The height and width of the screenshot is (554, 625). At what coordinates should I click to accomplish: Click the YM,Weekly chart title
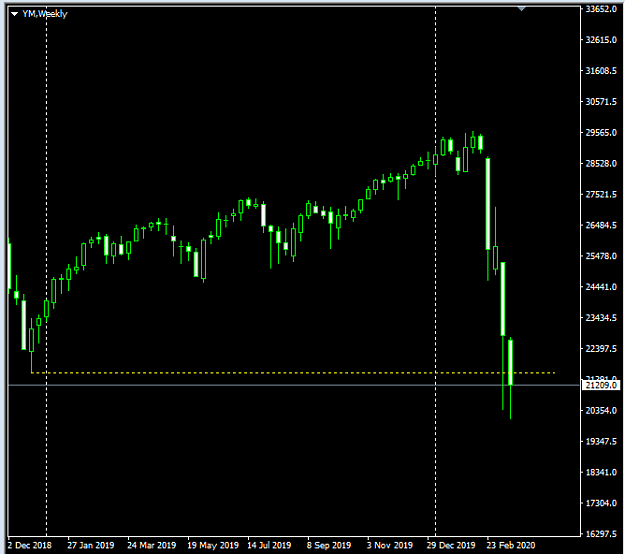[45, 14]
